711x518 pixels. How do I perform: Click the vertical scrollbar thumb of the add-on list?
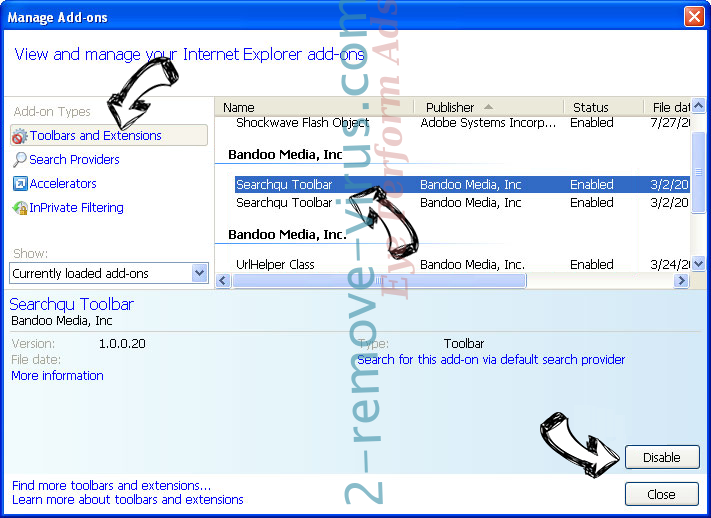(699, 171)
